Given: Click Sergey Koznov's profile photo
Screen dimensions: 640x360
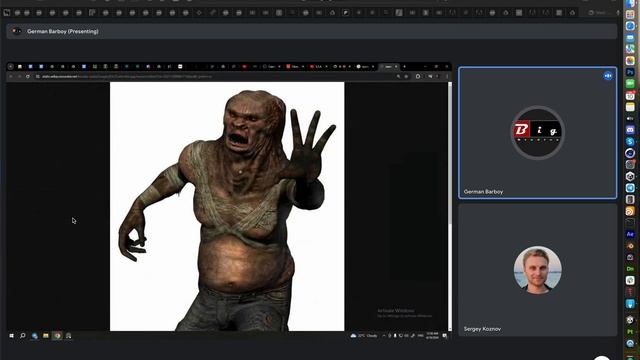Looking at the screenshot, I should point(538,270).
